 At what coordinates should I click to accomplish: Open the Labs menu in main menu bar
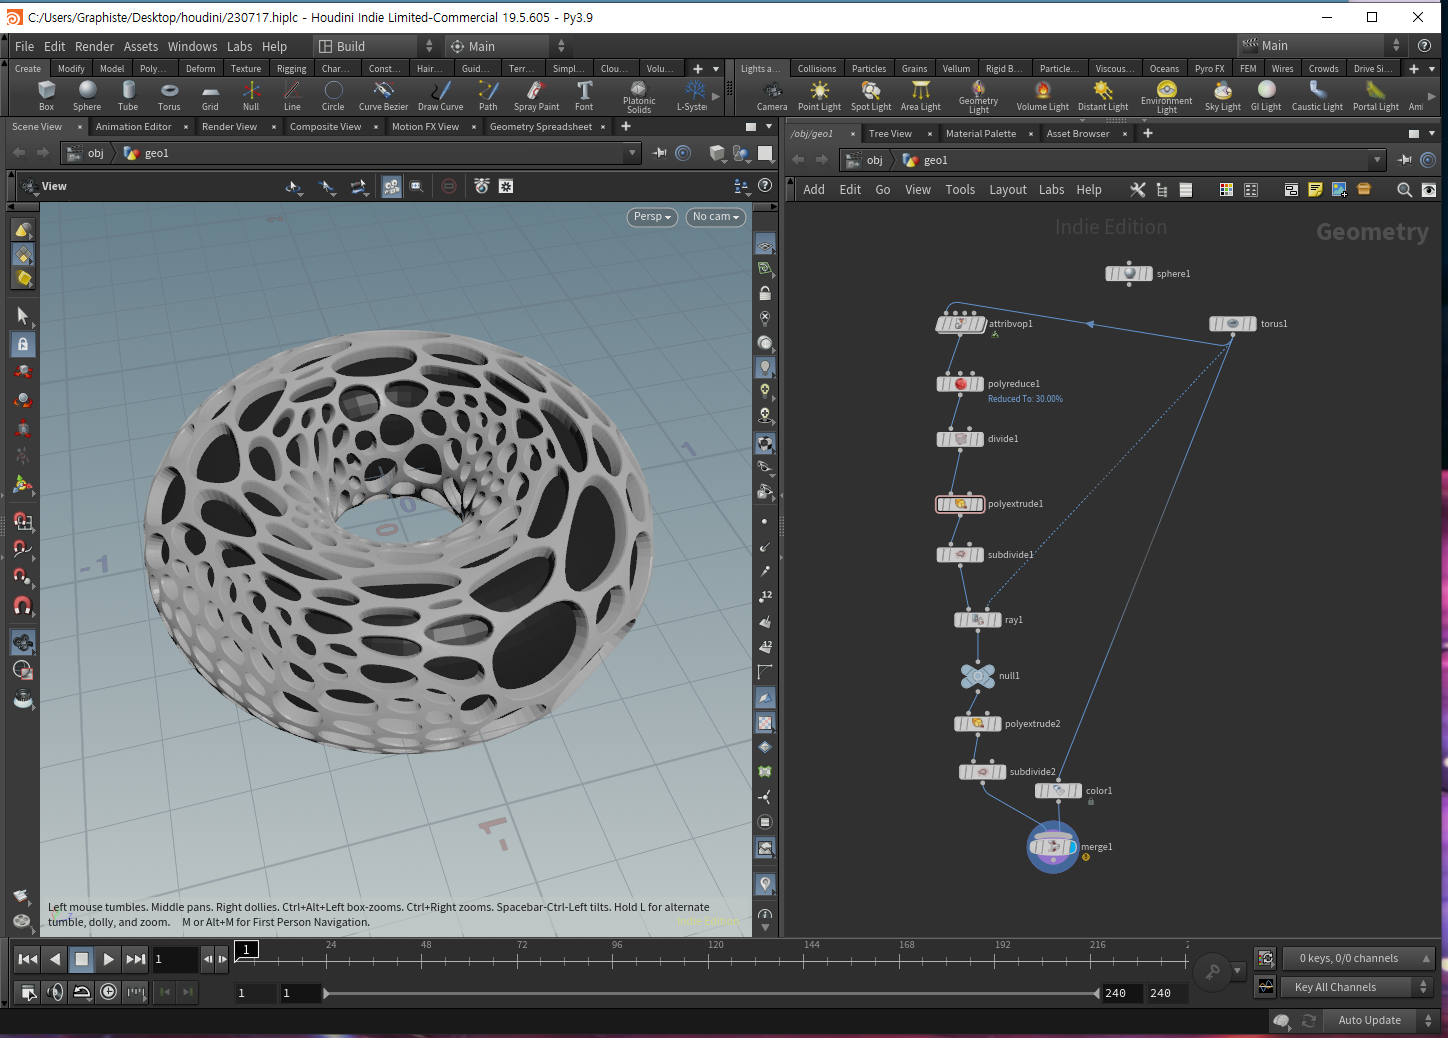coord(239,46)
